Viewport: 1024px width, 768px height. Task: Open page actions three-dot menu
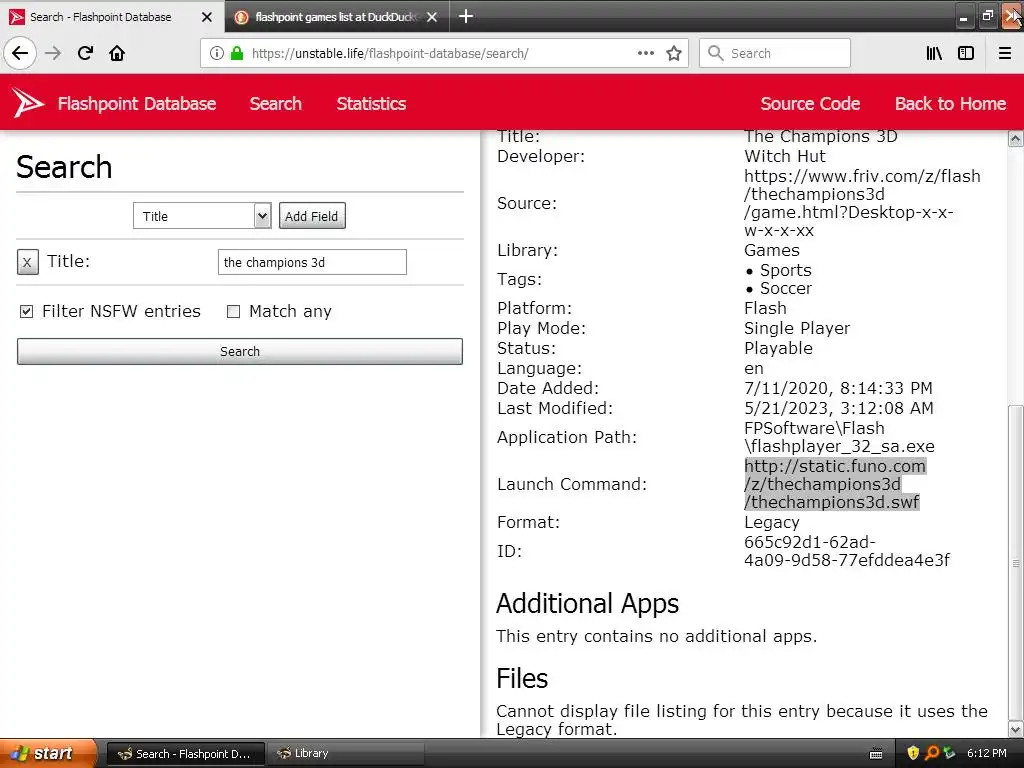point(645,53)
